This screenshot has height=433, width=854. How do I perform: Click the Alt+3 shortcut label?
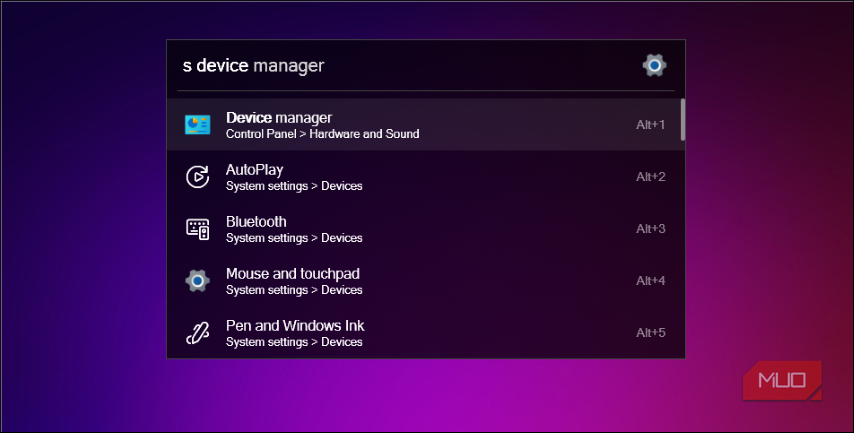(650, 229)
